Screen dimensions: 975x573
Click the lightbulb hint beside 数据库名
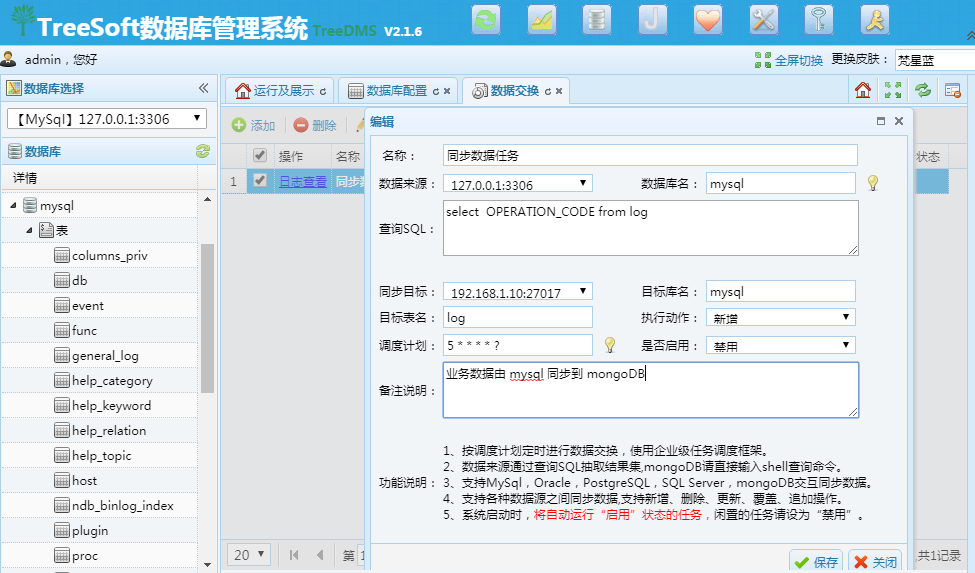[x=873, y=183]
